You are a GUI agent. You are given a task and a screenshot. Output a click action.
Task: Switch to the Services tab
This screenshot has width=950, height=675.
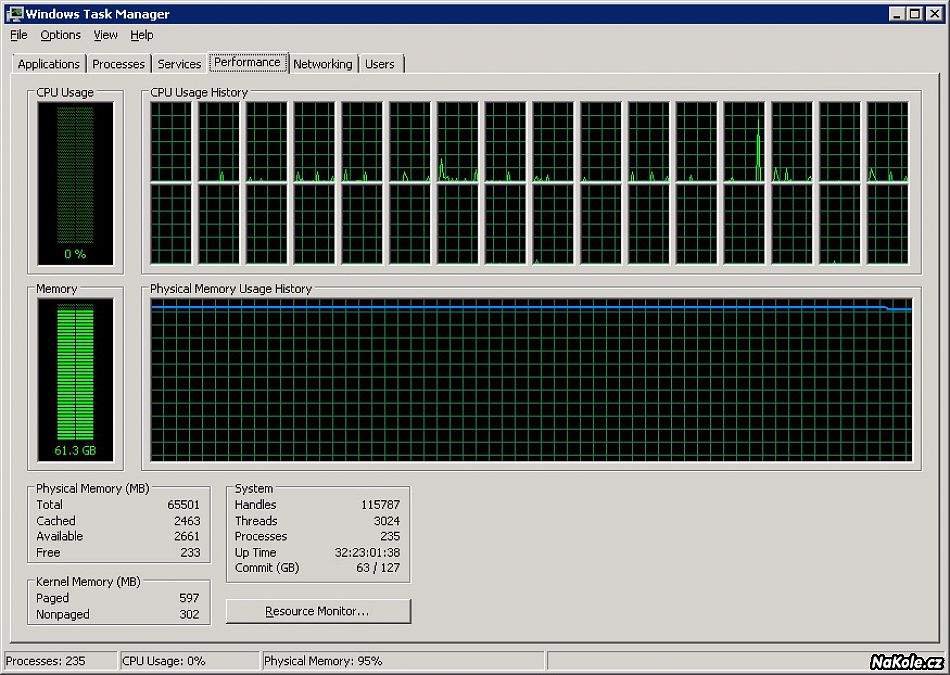179,64
